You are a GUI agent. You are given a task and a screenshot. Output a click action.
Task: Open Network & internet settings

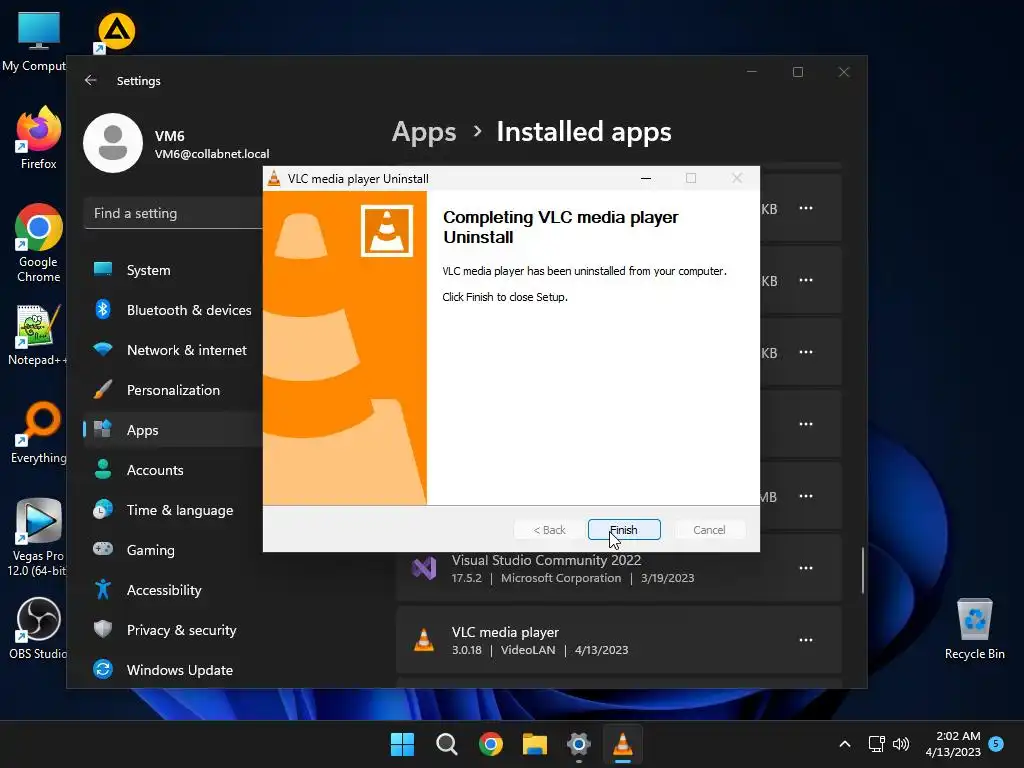(x=174, y=350)
